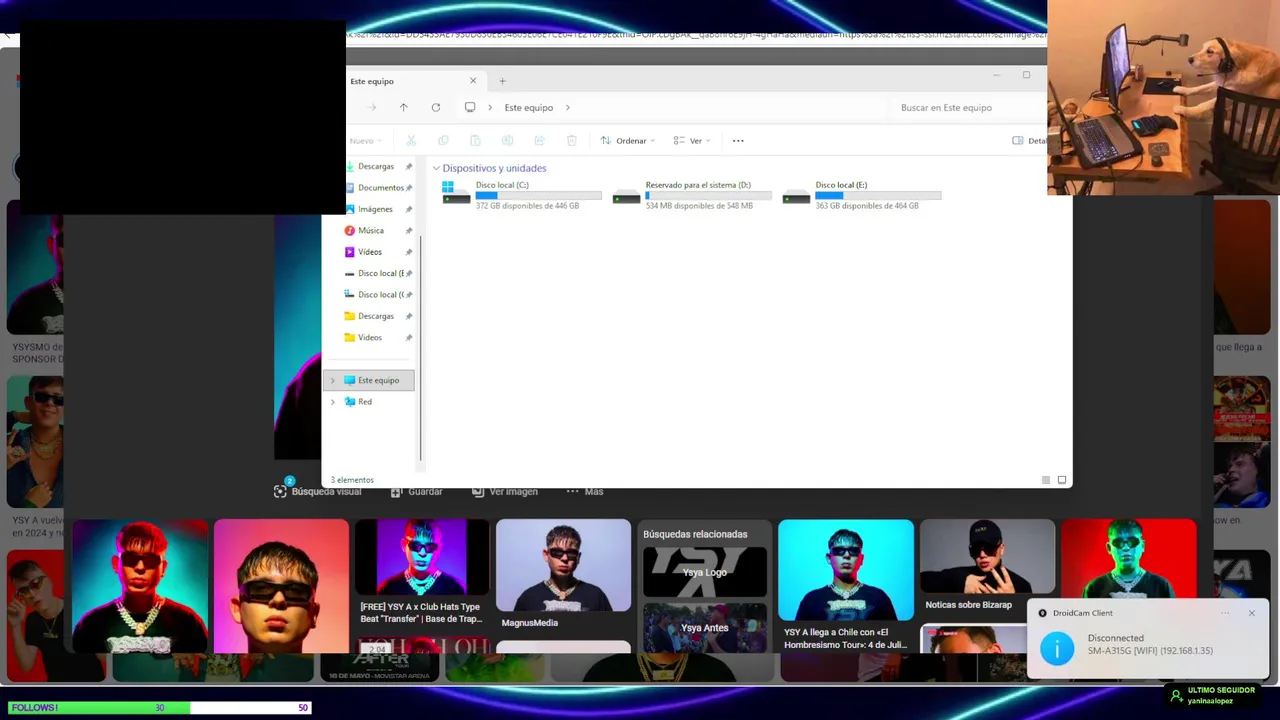Image resolution: width=1280 pixels, height=720 pixels.
Task: Switch to details list view in status bar
Action: [1046, 480]
